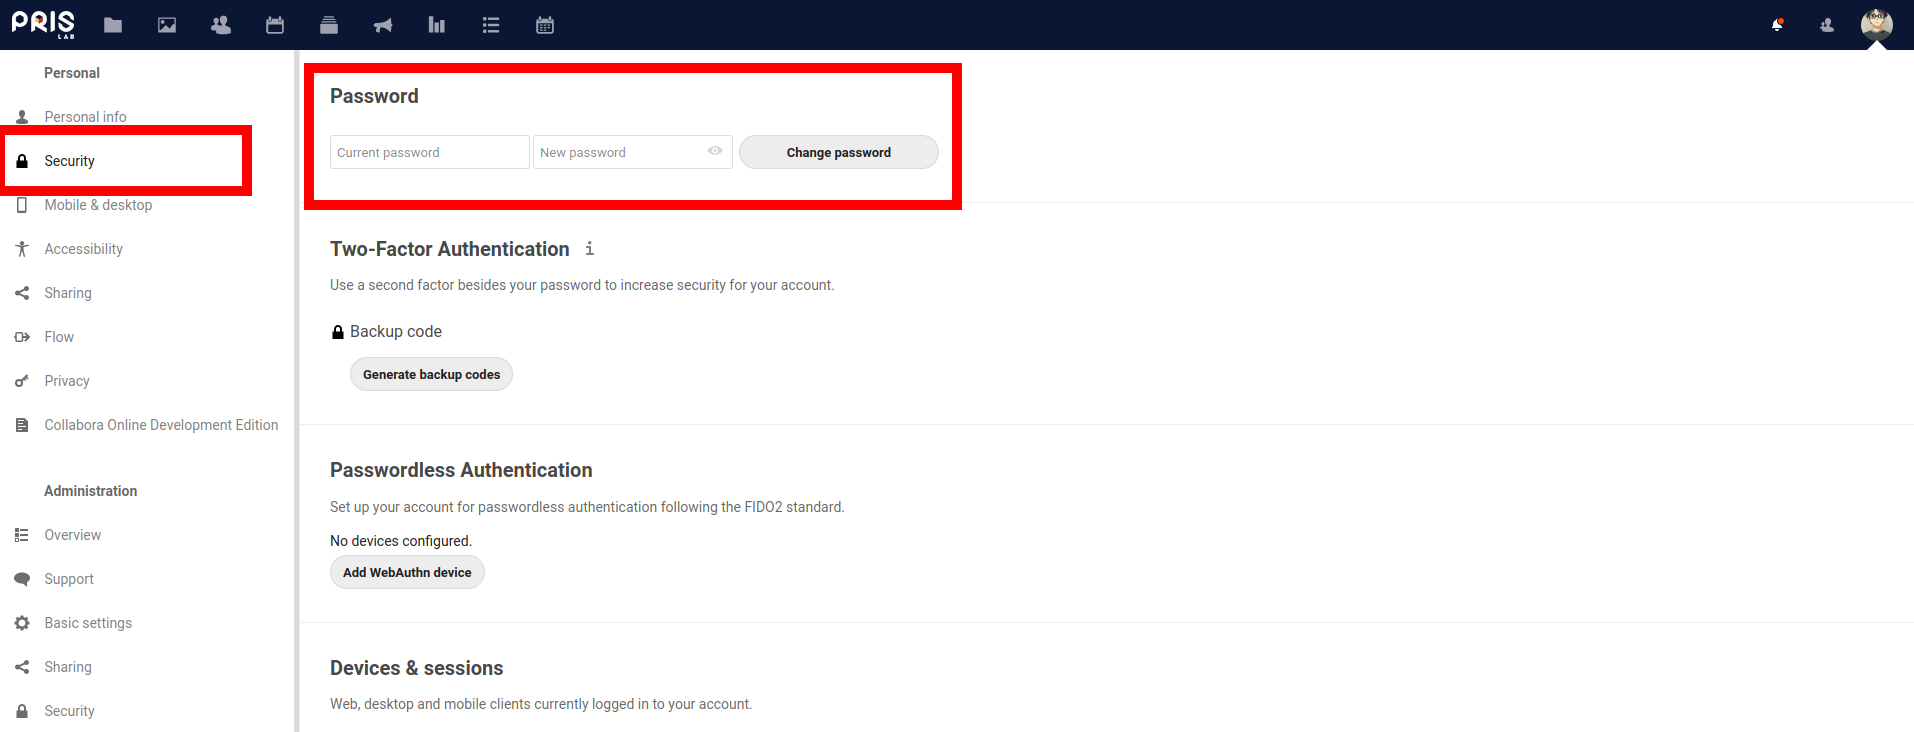Go to Personal info settings
The height and width of the screenshot is (732, 1914).
85,117
